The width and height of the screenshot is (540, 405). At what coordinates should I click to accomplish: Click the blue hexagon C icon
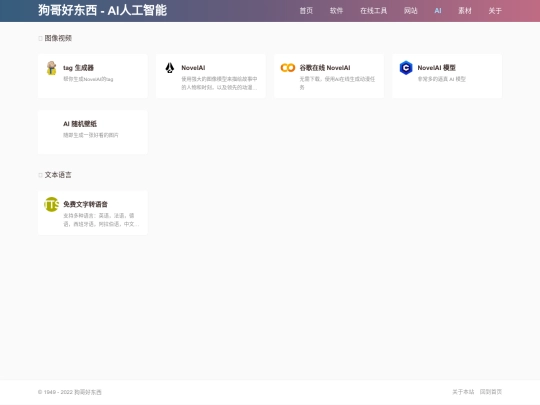406,68
